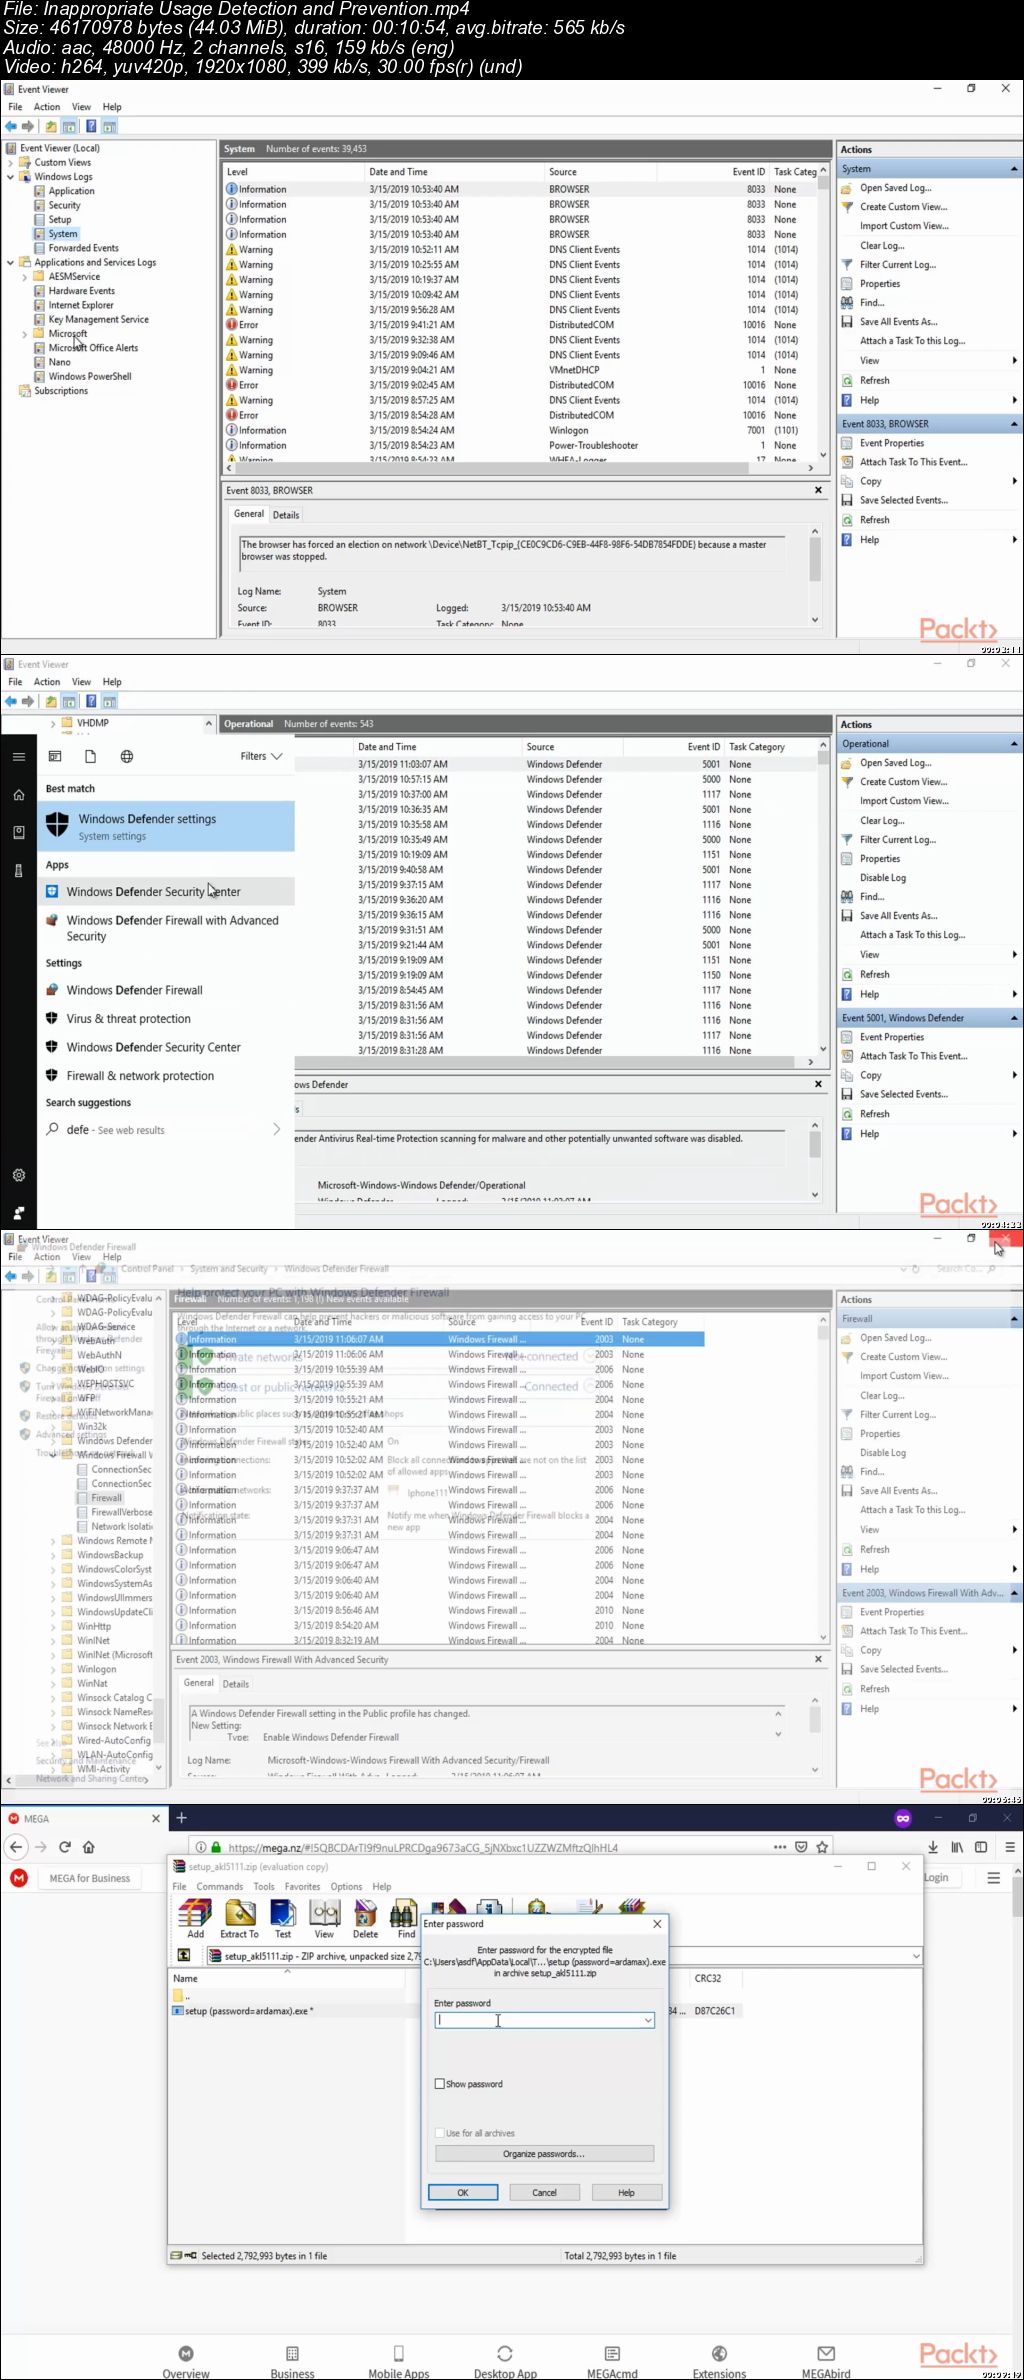Viewport: 1024px width, 2380px height.
Task: Open the Windows Defender settings best match
Action: [x=166, y=826]
